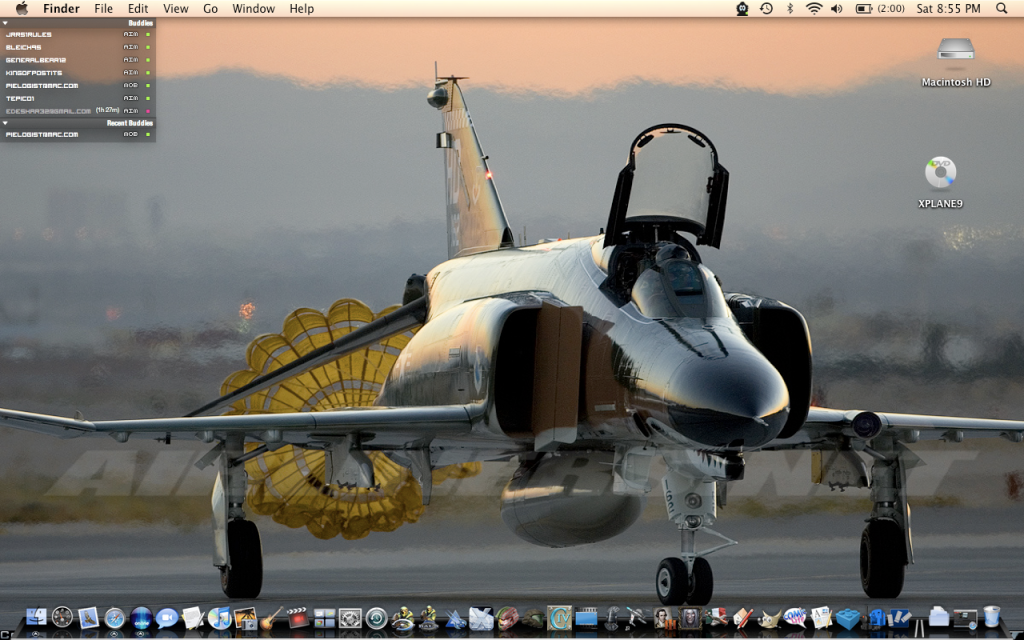This screenshot has height=640, width=1024.
Task: Open Macintosh HD drive on desktop
Action: pos(955,62)
